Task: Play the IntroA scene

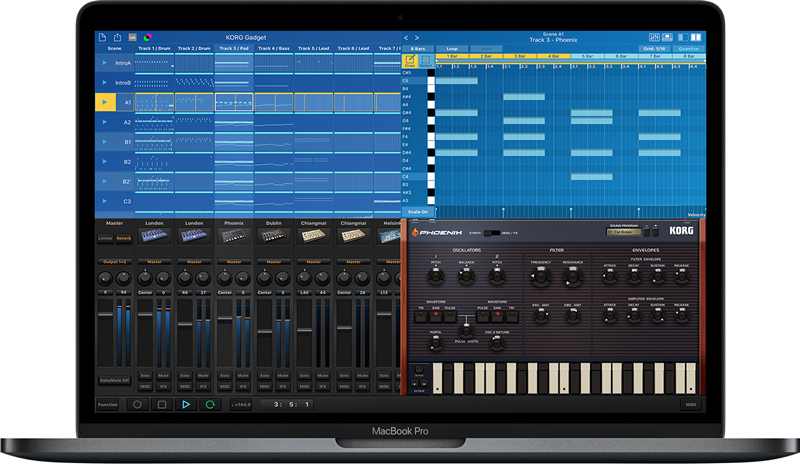Action: 105,63
